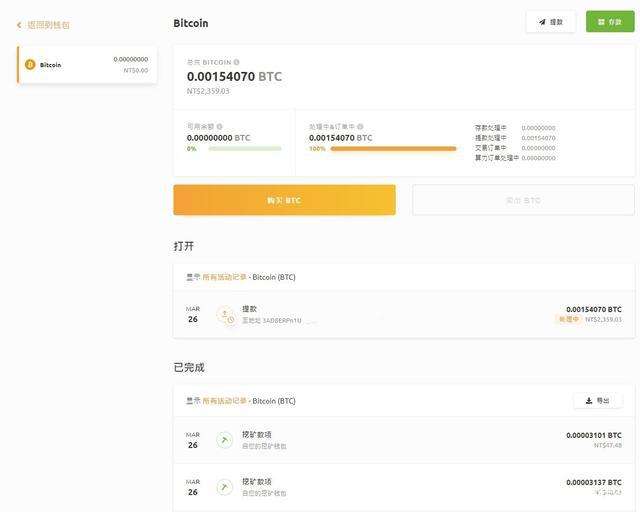This screenshot has width=640, height=512.
Task: Click the mining pickaxe icon for 0.00003137 BTC
Action: click(224, 487)
